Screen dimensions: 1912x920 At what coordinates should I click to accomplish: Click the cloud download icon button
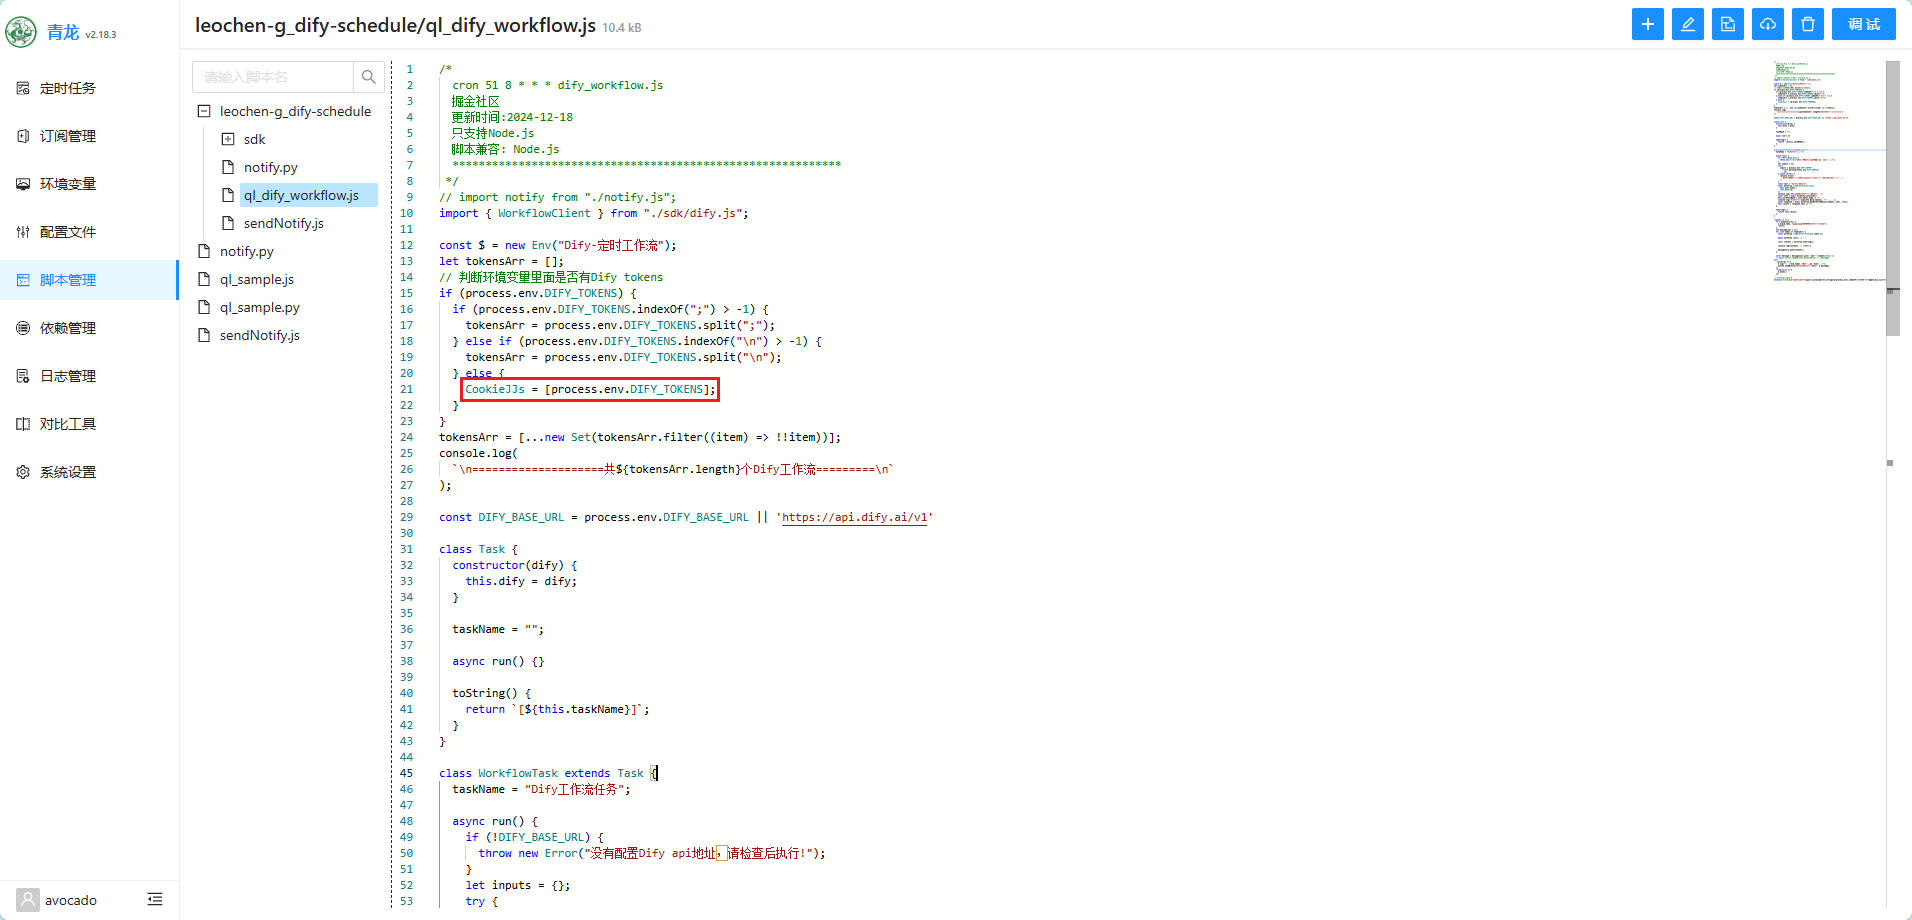pos(1767,24)
